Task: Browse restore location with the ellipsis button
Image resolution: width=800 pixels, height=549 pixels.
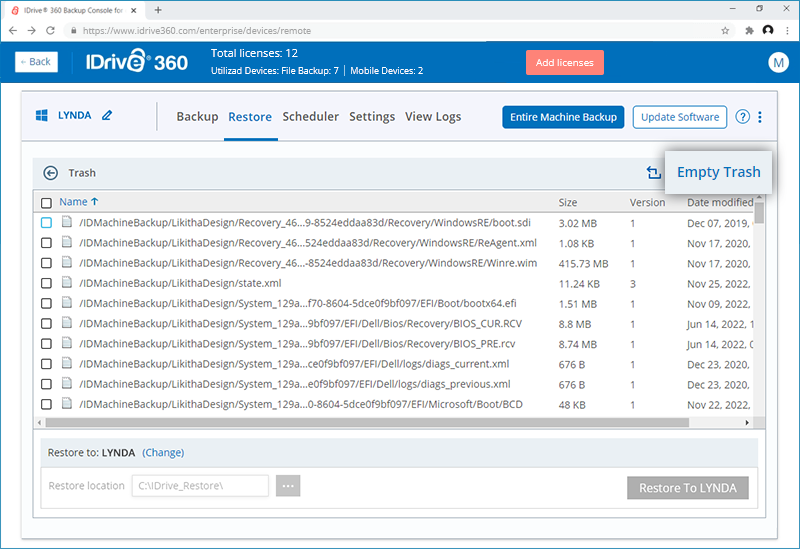Action: (288, 486)
